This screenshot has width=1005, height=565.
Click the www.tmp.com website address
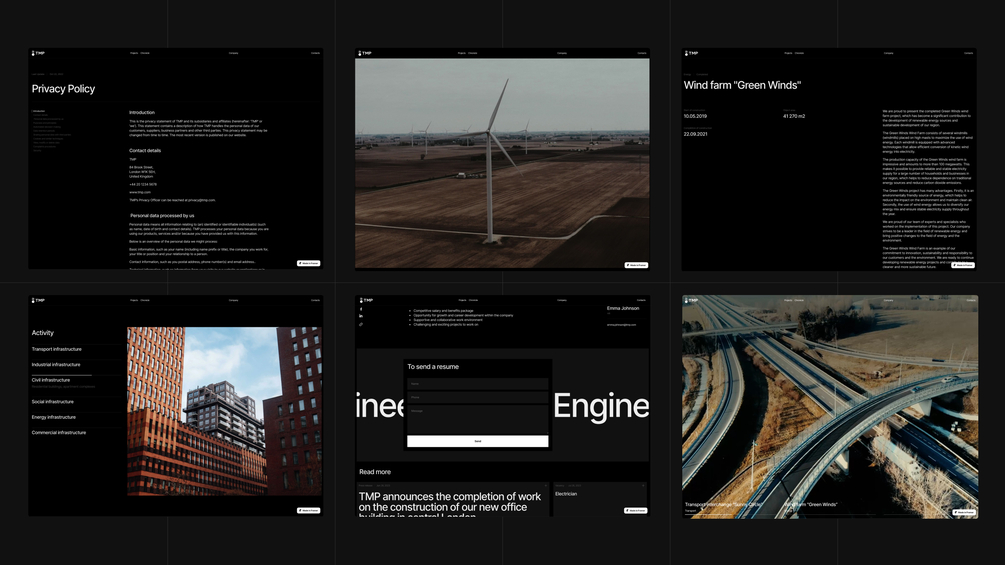[140, 192]
